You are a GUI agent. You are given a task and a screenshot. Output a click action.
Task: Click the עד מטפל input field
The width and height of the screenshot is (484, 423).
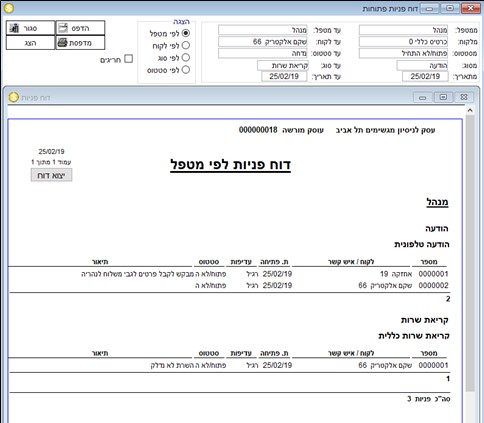(x=263, y=30)
